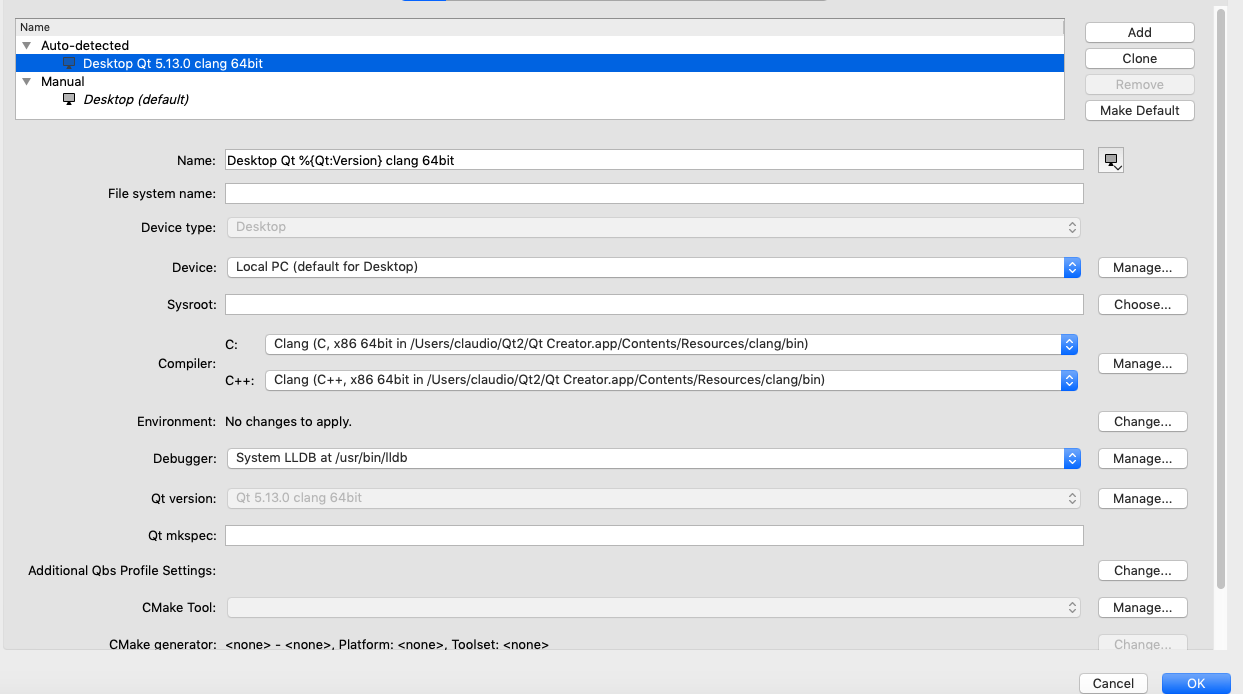Clone the selected kit
1243x694 pixels.
(x=1139, y=58)
